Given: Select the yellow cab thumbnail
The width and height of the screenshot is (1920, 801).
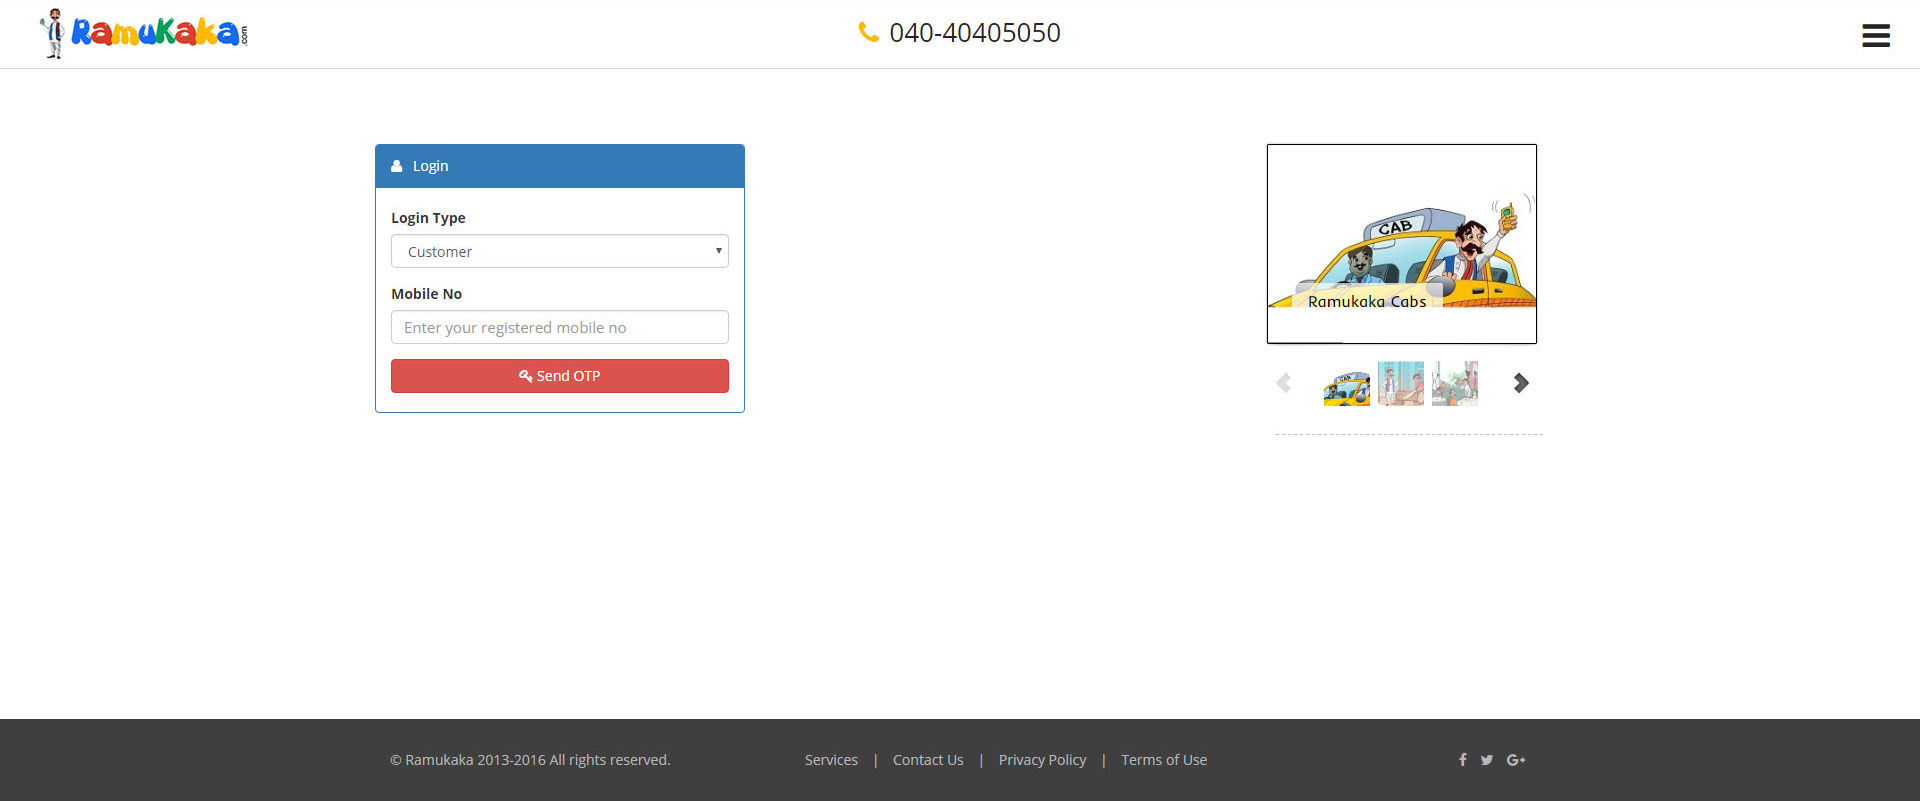Looking at the screenshot, I should (x=1347, y=384).
